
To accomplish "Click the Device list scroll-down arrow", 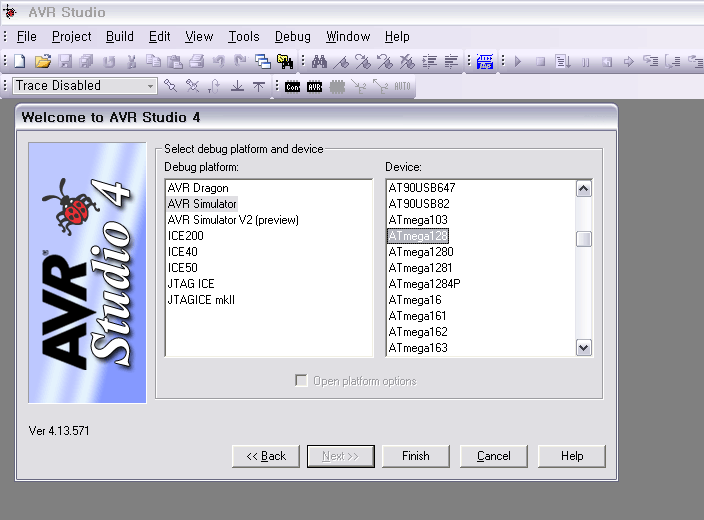I will (x=584, y=348).
